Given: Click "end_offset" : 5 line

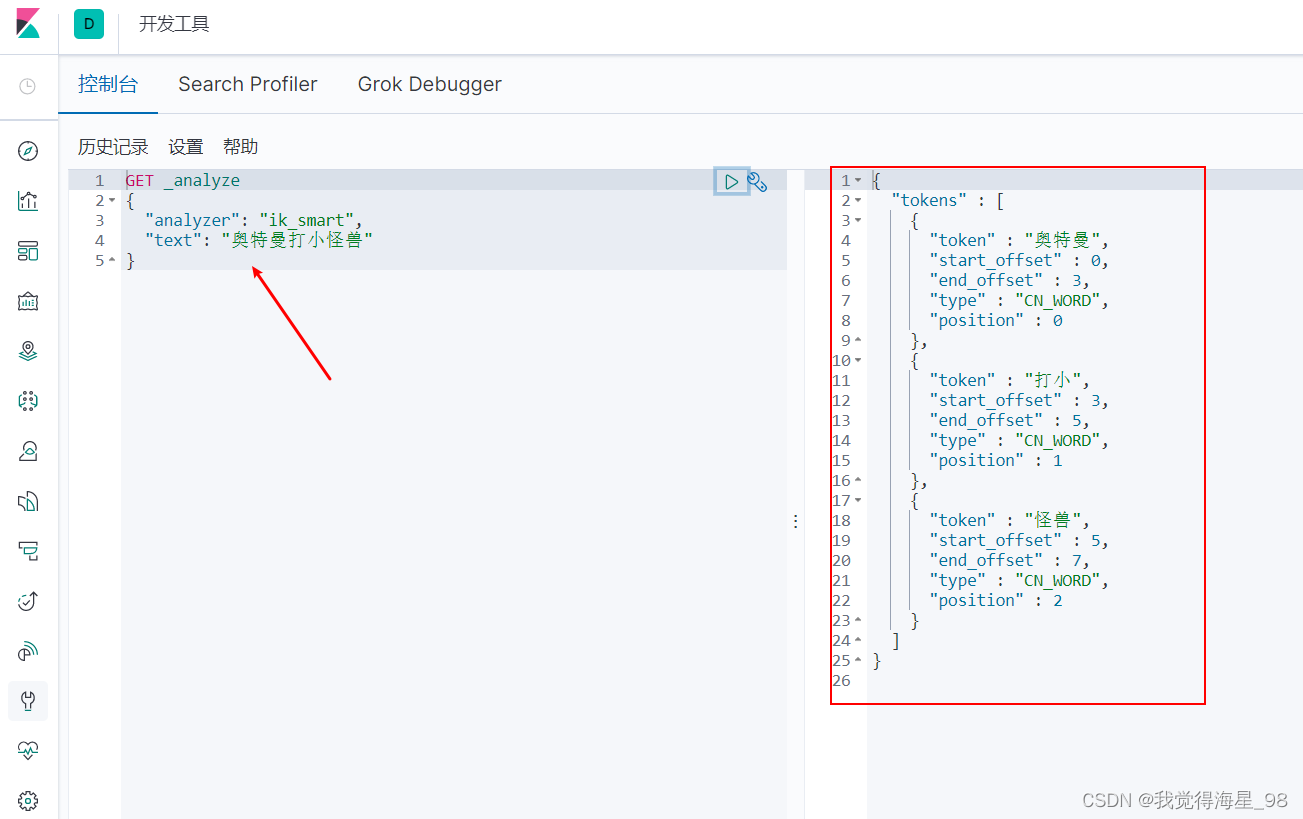Looking at the screenshot, I should (1009, 421).
